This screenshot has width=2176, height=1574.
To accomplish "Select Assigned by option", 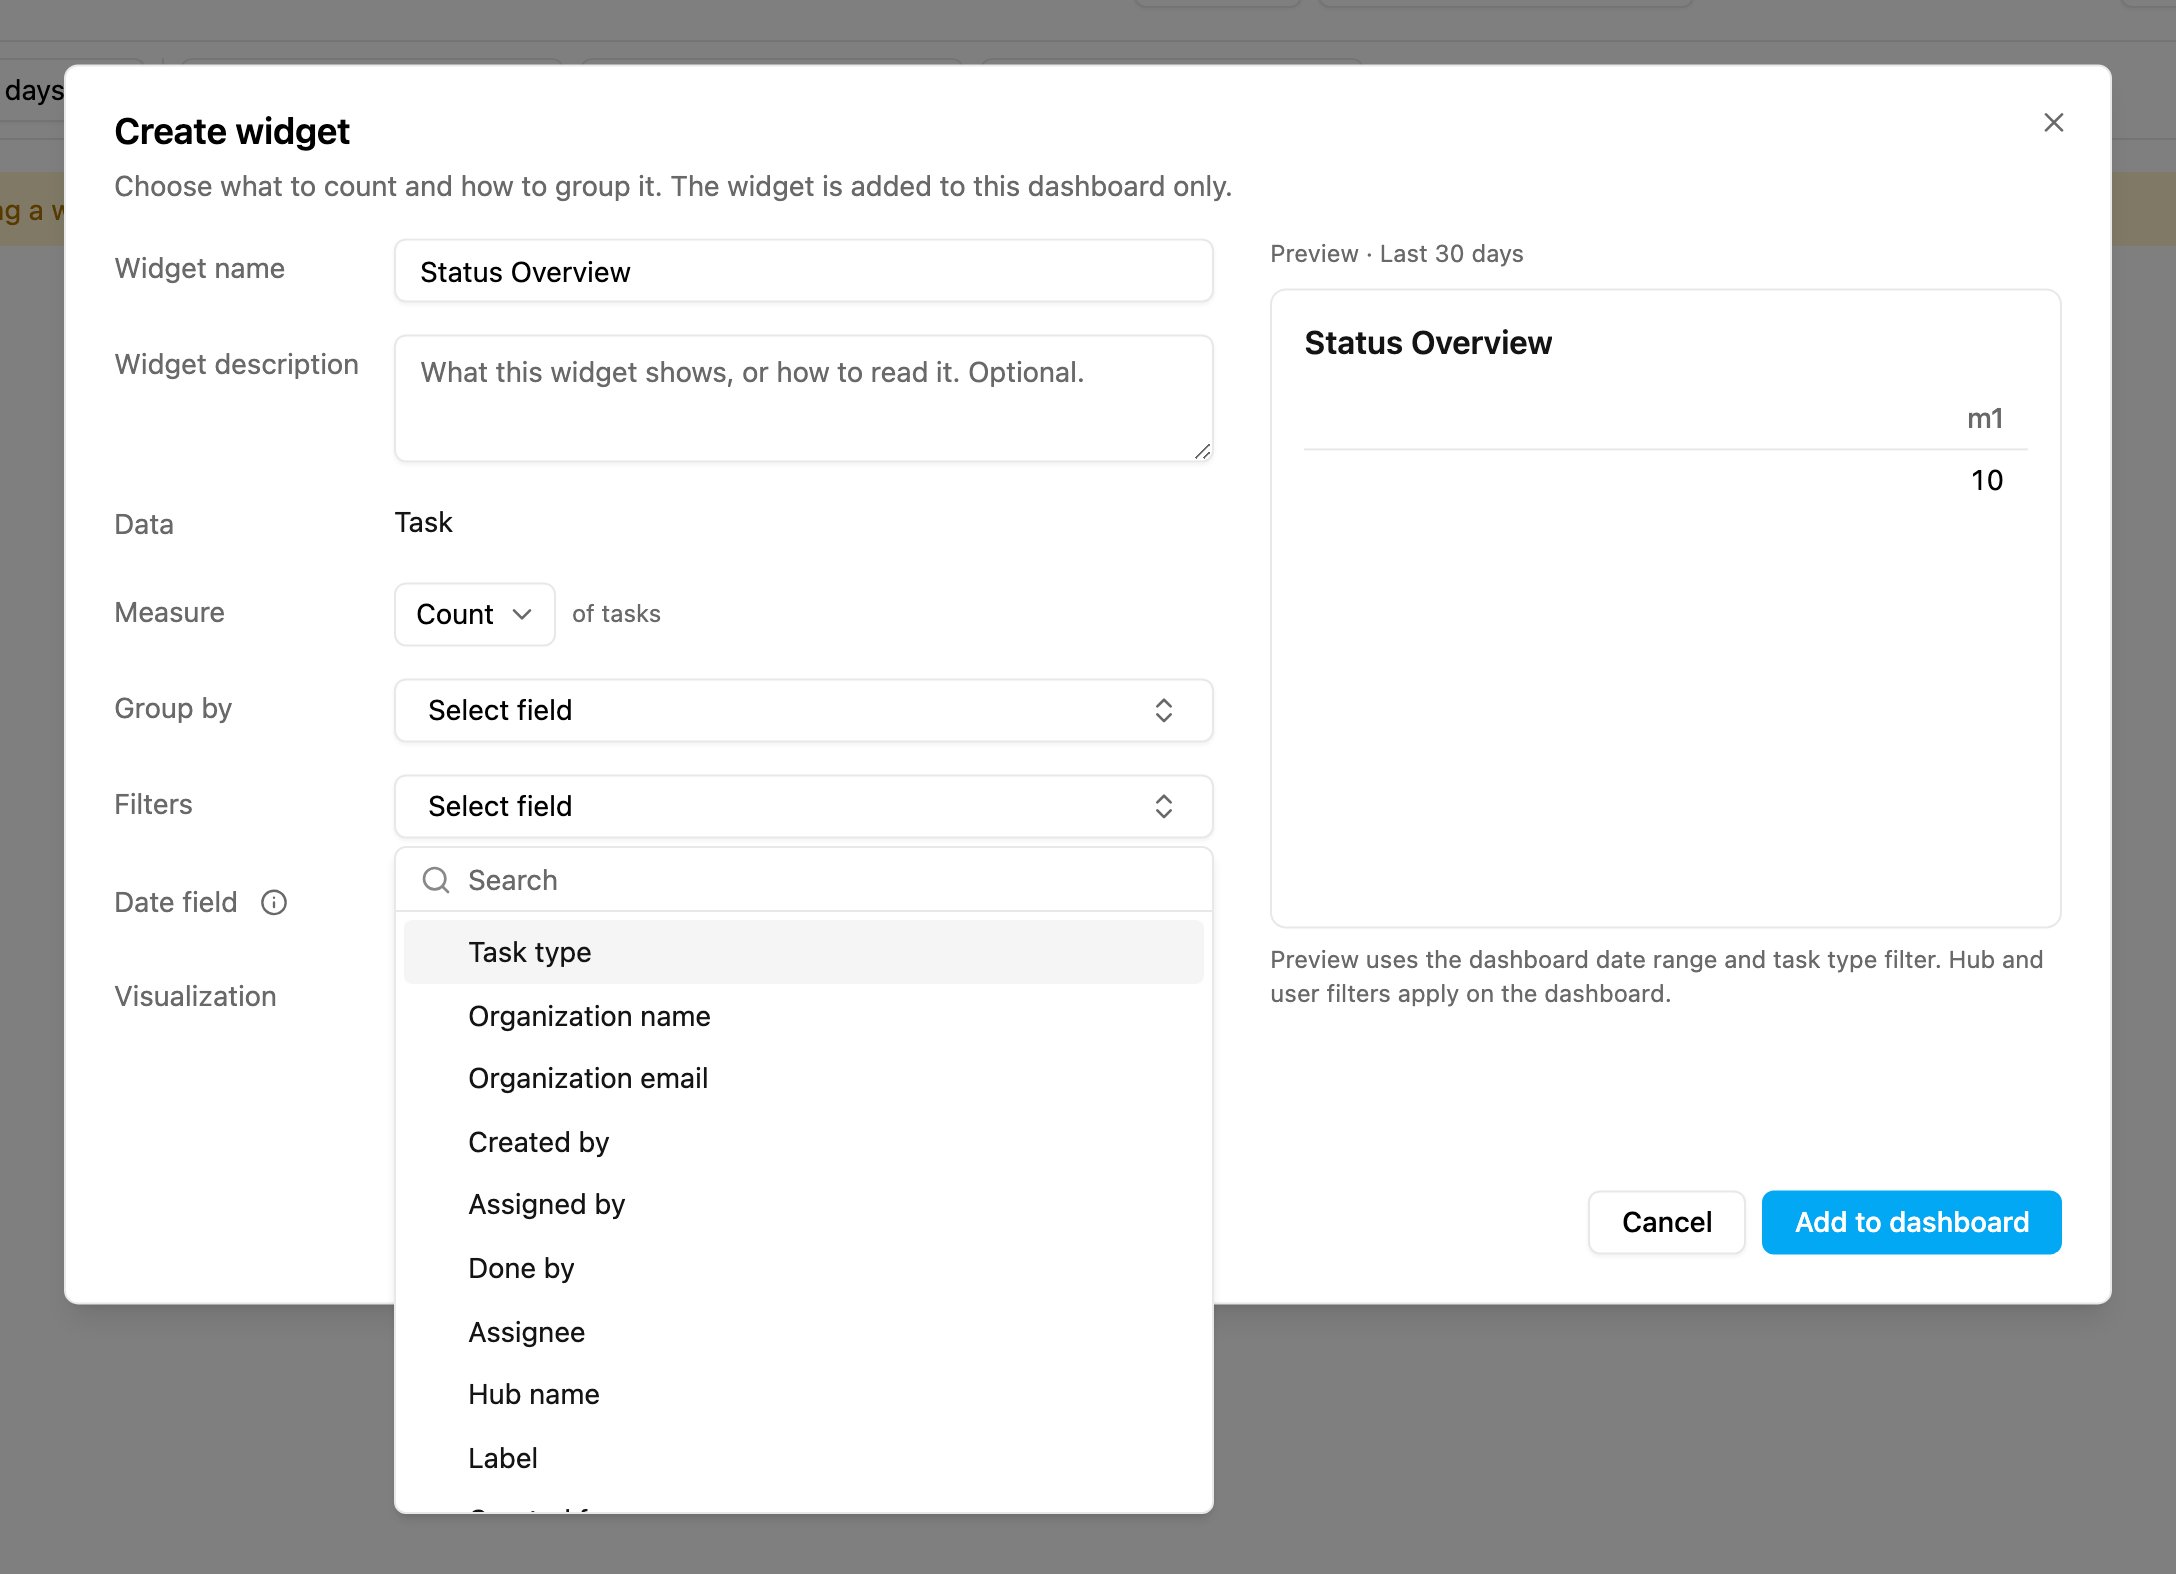I will [x=803, y=1204].
